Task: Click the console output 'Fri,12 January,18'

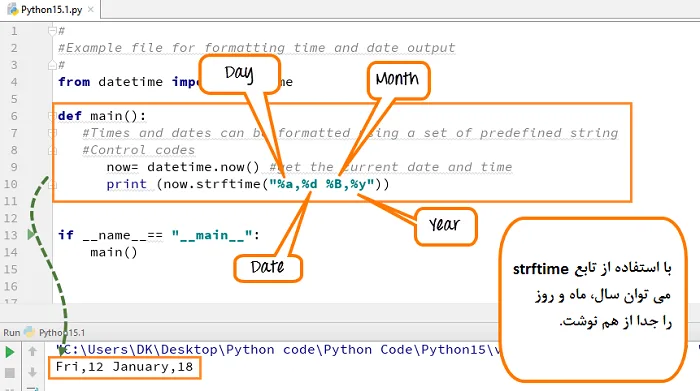Action: [x=124, y=367]
